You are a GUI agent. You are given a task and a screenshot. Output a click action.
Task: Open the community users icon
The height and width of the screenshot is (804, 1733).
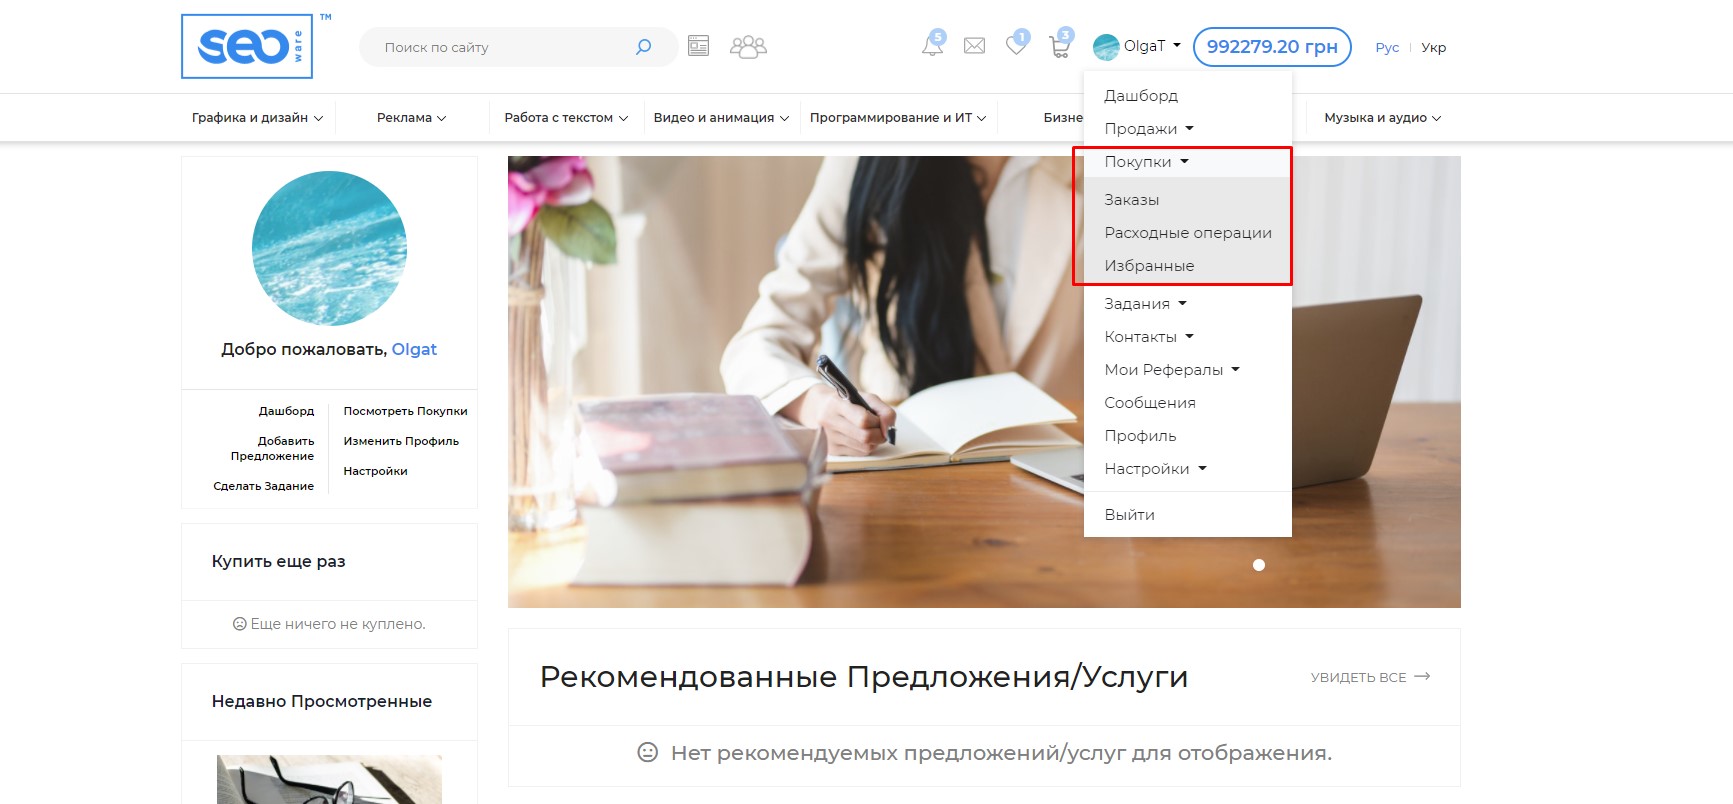[748, 46]
